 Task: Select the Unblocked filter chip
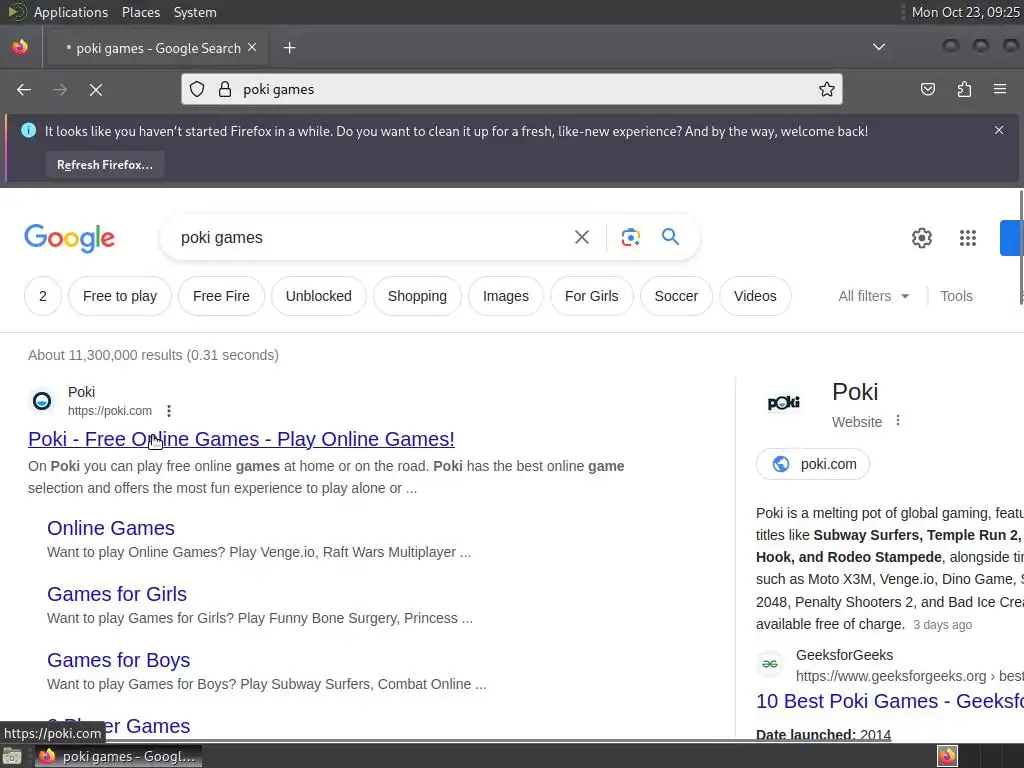point(319,296)
